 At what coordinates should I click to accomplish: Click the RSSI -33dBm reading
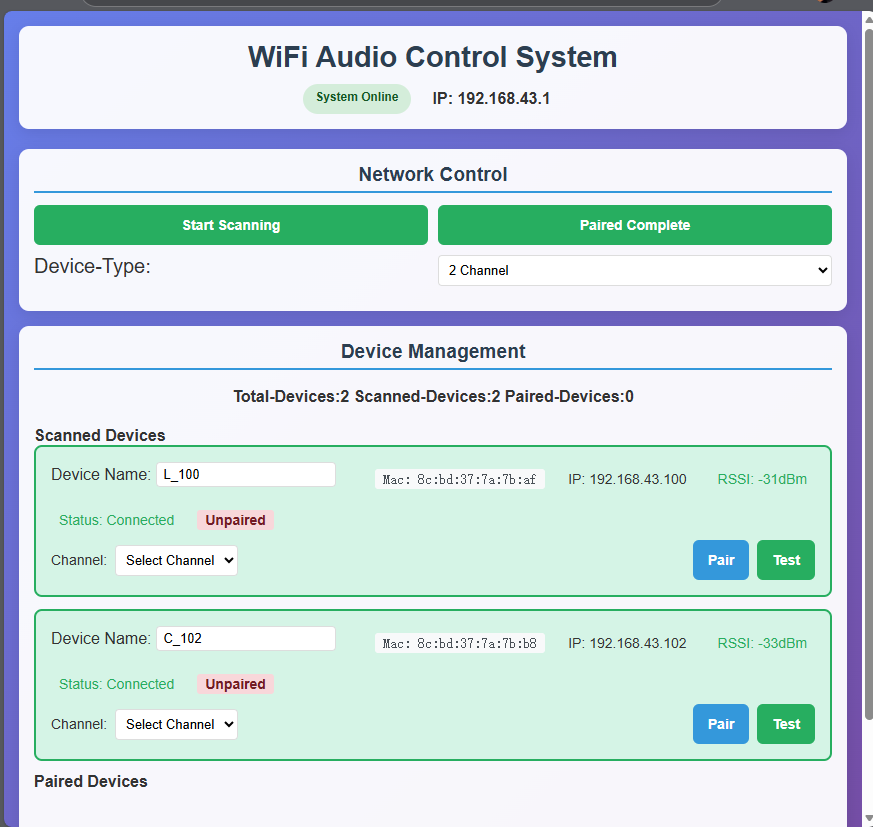[x=762, y=643]
